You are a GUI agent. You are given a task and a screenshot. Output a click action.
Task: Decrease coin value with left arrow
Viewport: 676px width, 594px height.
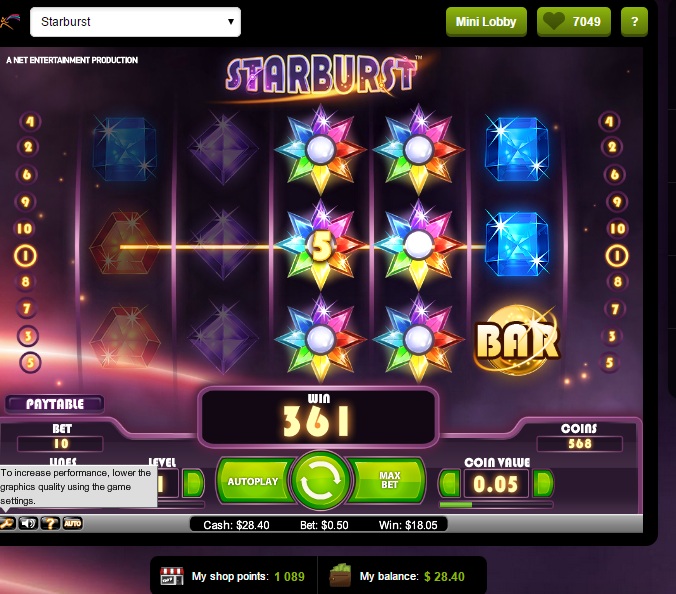[450, 483]
